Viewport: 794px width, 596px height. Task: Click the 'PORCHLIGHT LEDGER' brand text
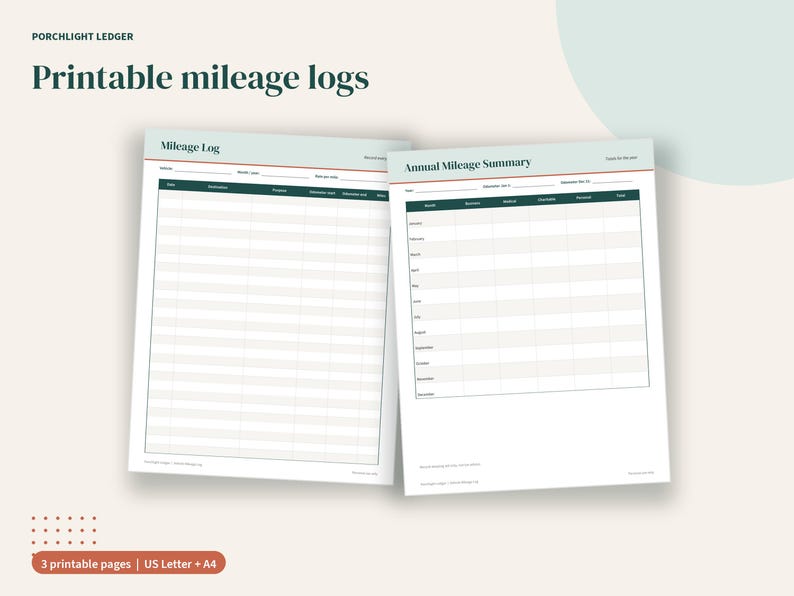coord(83,36)
